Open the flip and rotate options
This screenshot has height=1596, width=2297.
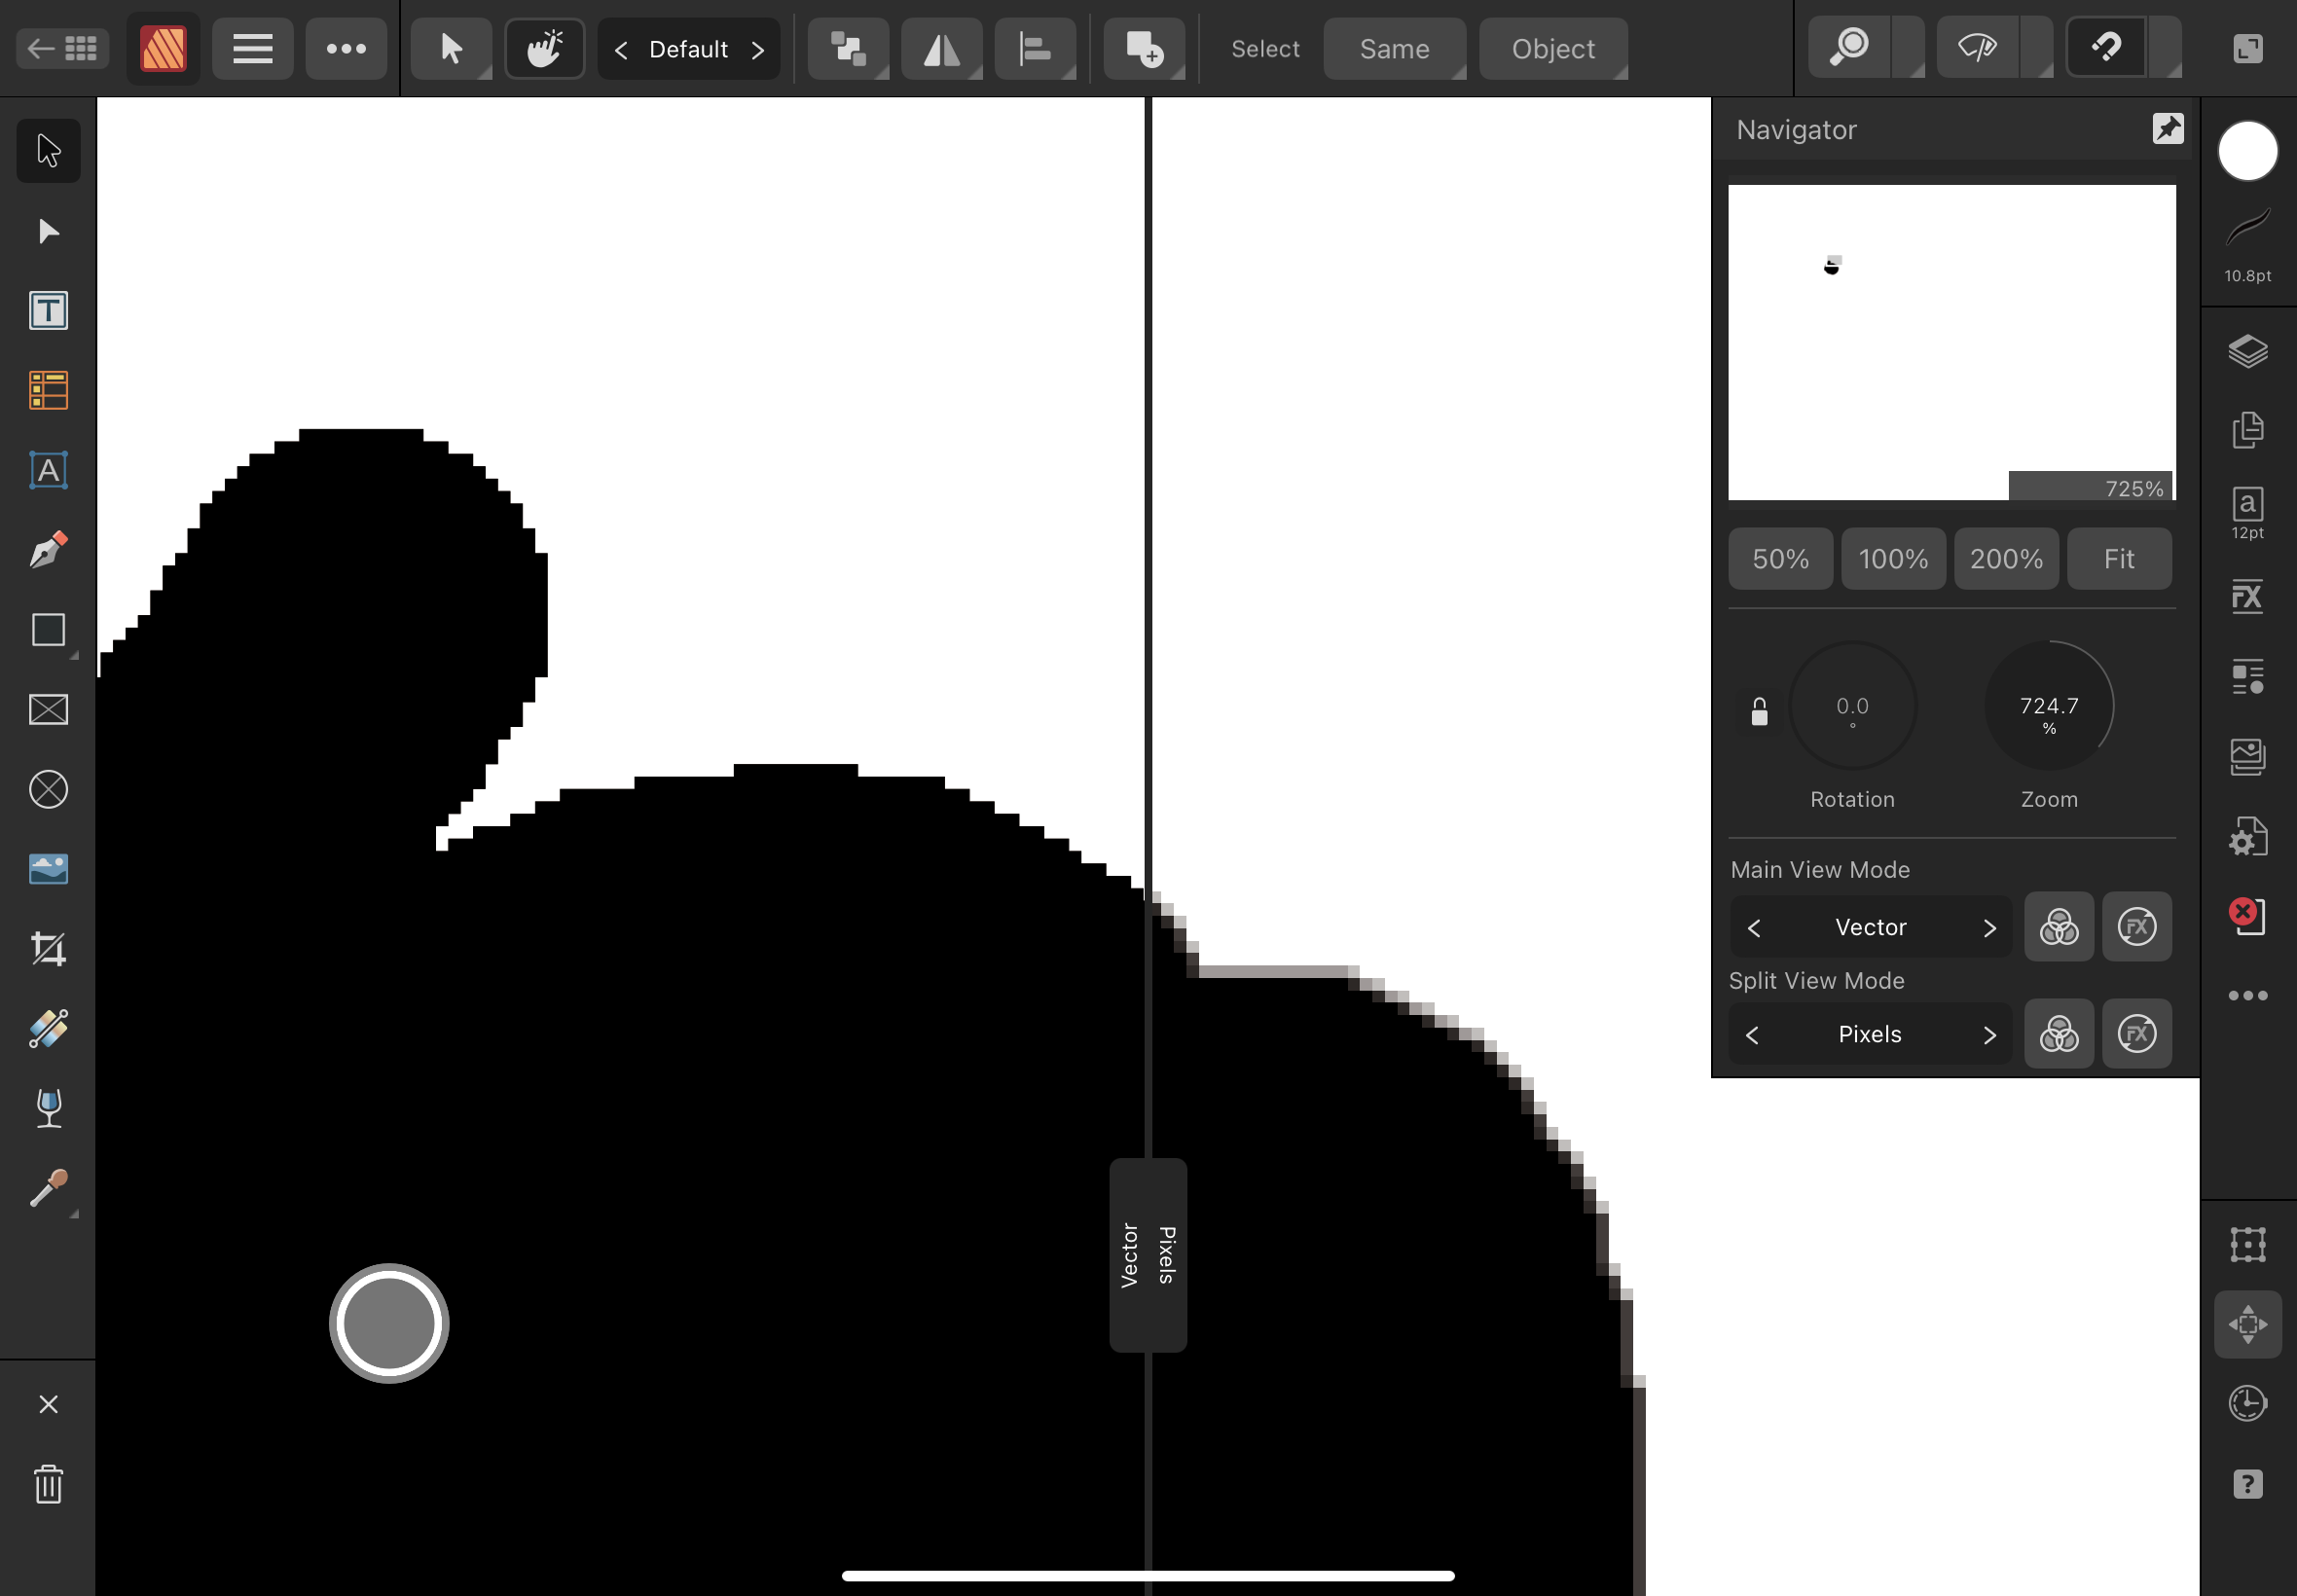[941, 48]
